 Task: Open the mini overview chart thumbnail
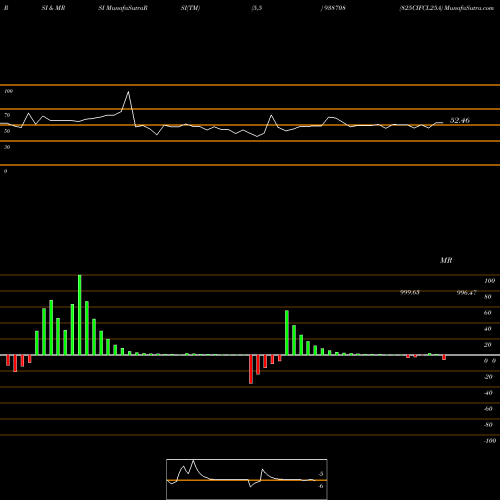247,479
